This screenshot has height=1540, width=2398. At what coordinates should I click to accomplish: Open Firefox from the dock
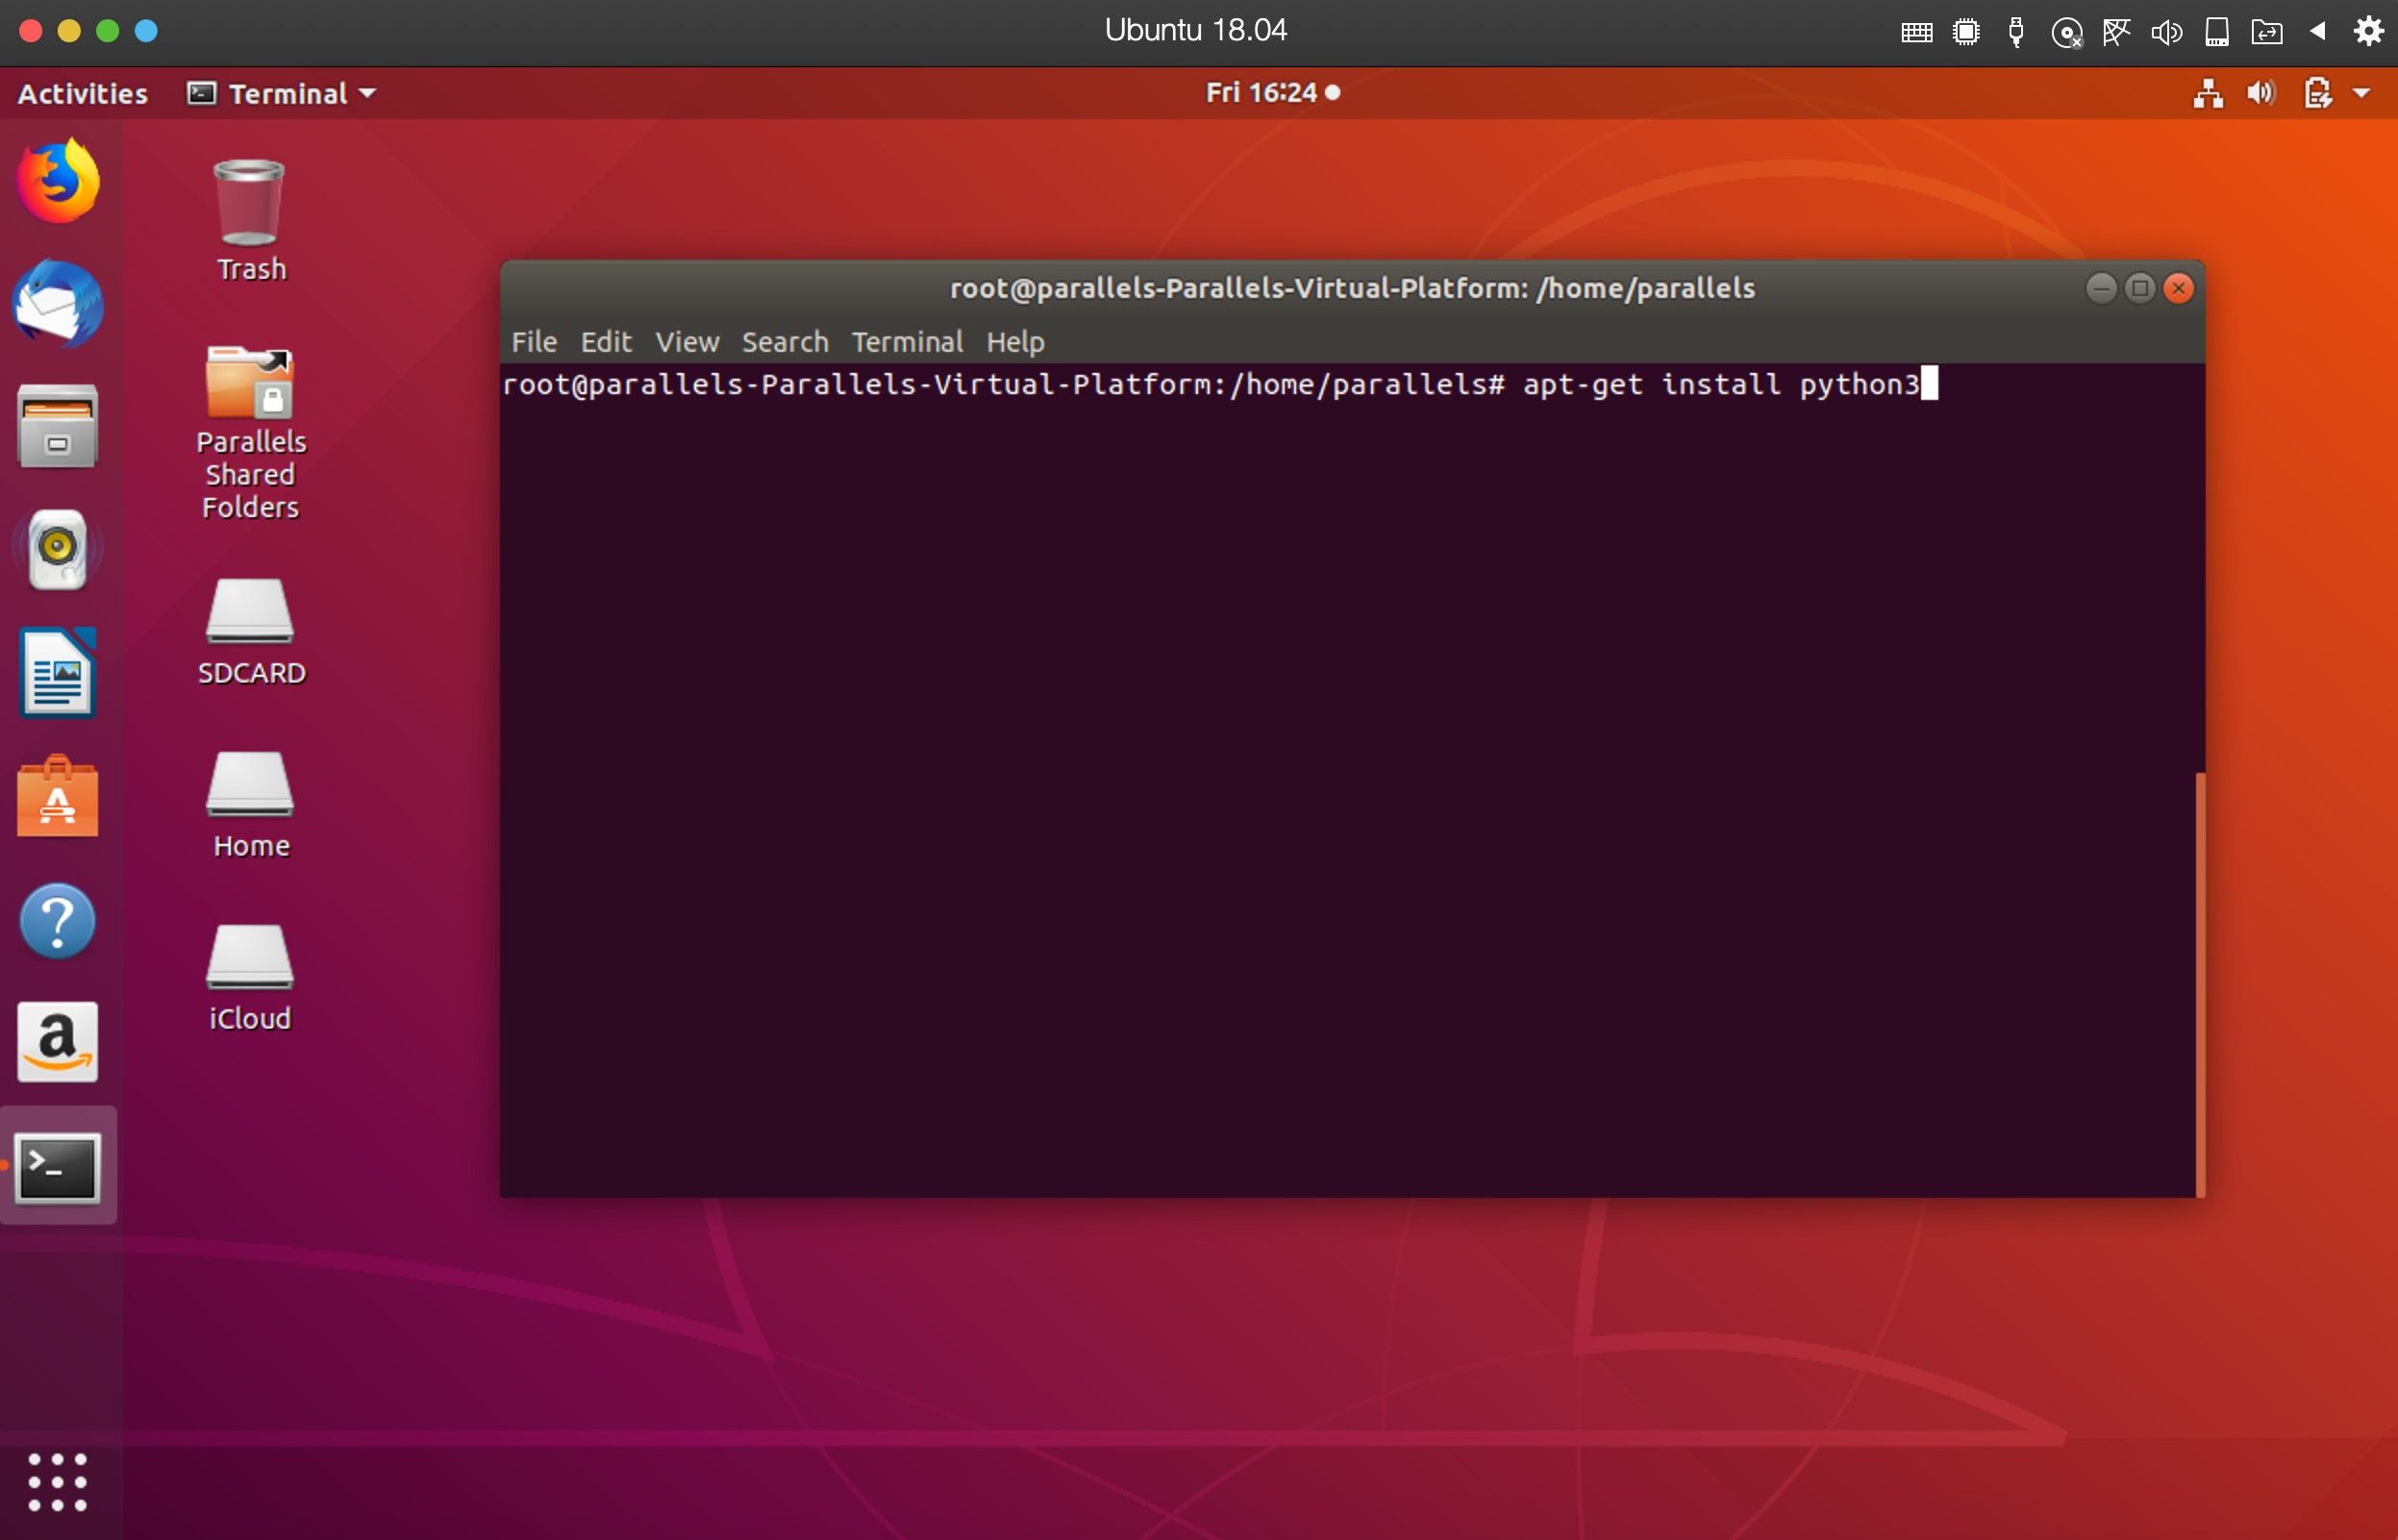tap(58, 181)
